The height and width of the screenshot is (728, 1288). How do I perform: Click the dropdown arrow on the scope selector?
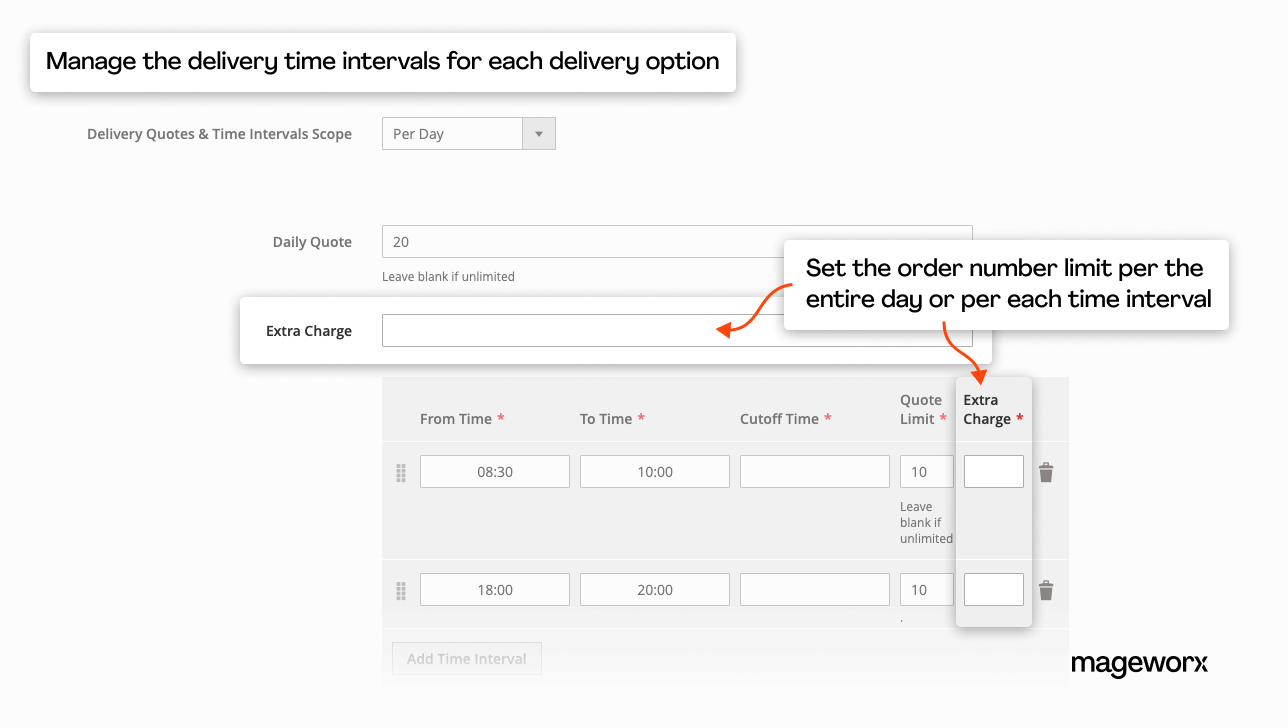pyautogui.click(x=539, y=133)
